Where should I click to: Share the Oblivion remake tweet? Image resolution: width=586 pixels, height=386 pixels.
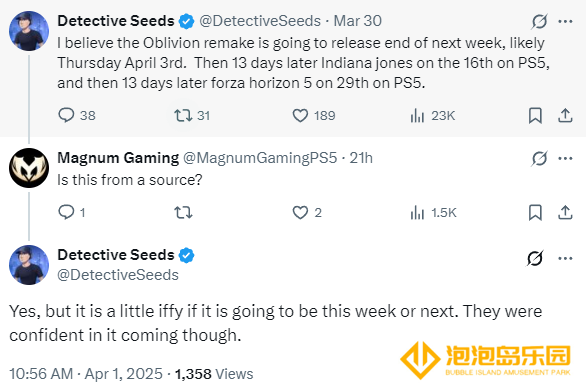(565, 115)
